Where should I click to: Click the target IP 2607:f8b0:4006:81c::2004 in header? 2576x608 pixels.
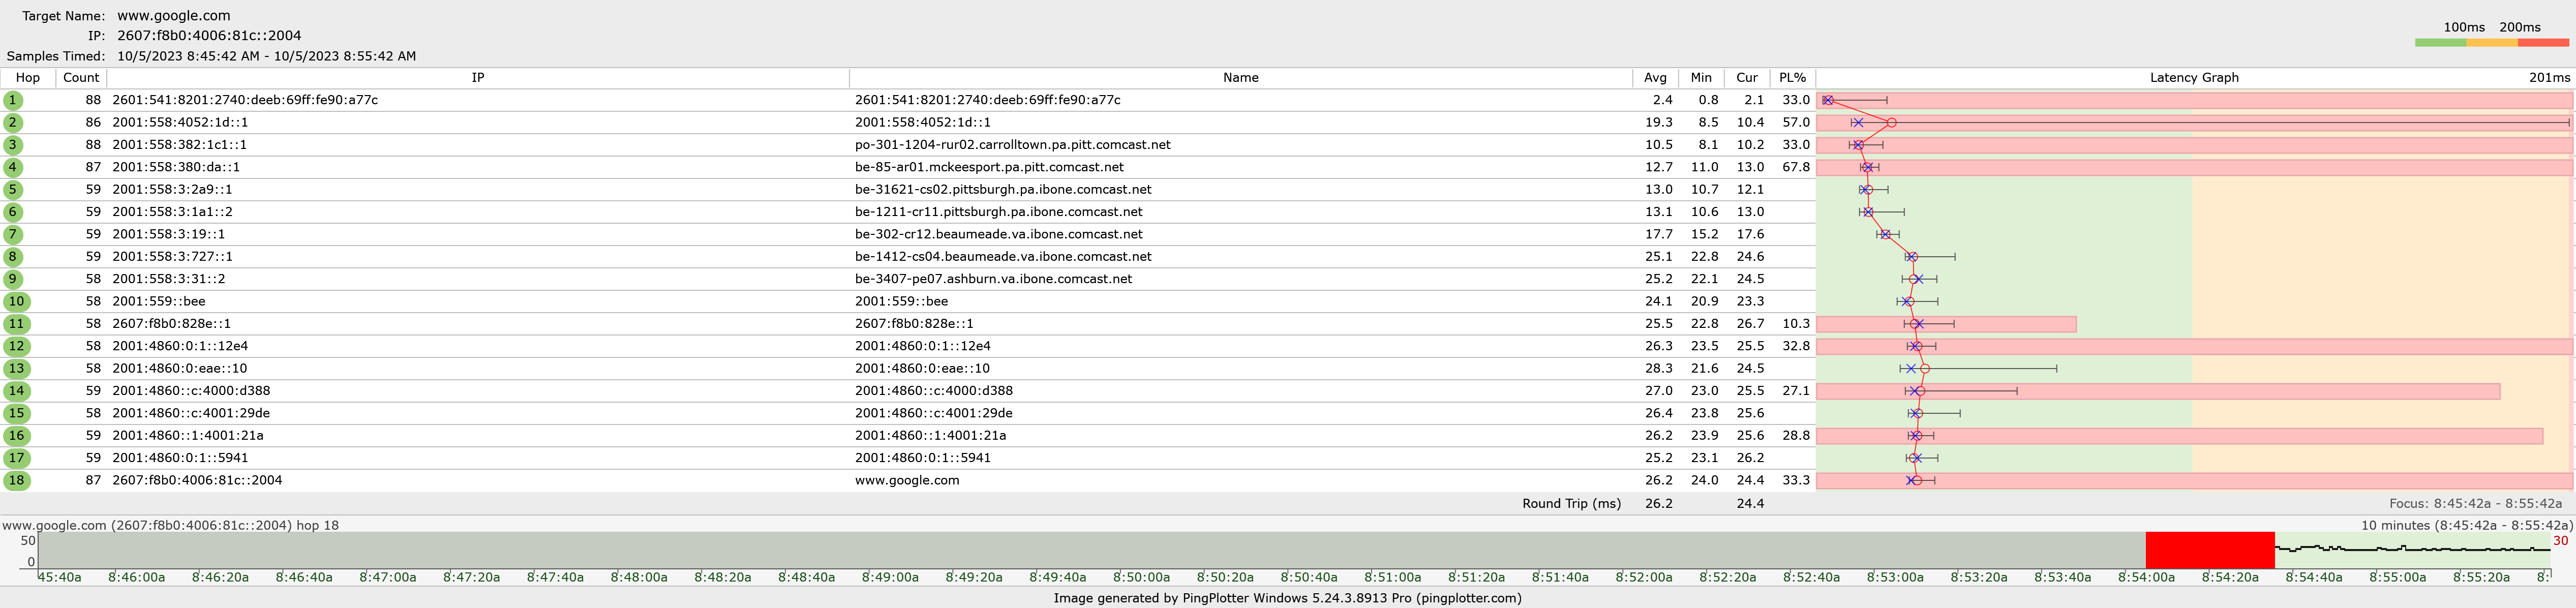(x=209, y=35)
